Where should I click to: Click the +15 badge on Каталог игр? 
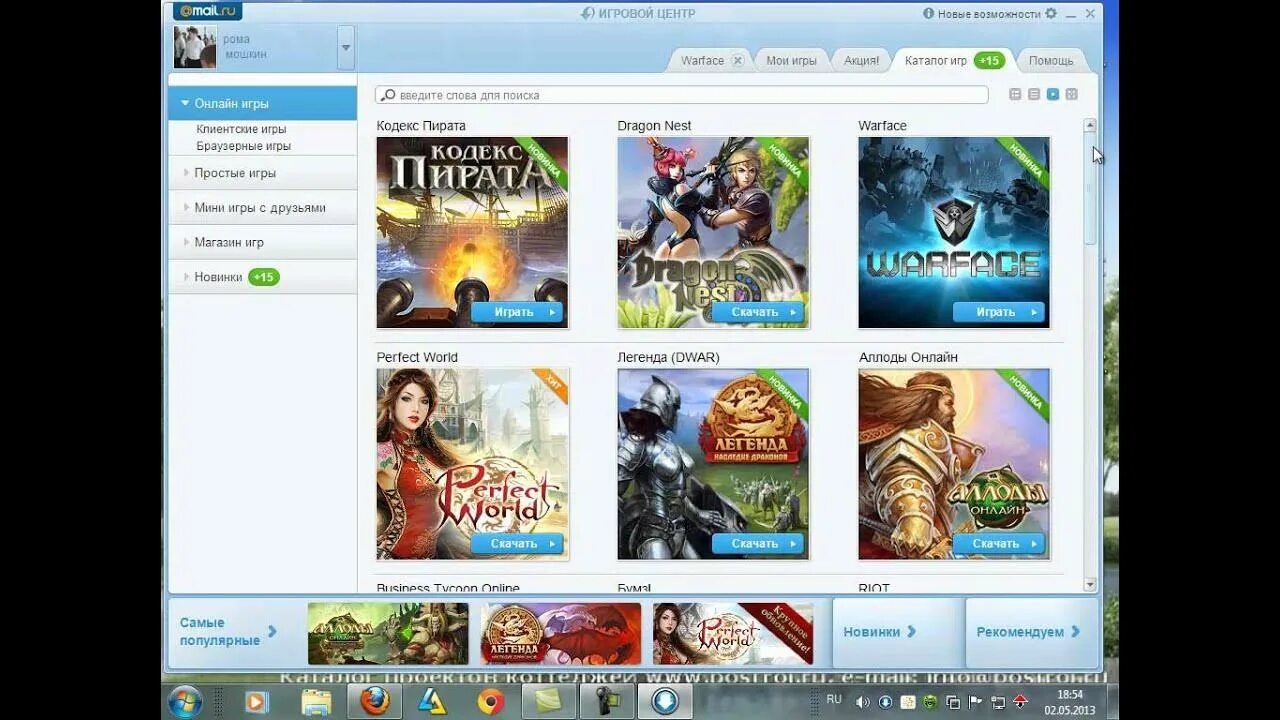pyautogui.click(x=989, y=60)
